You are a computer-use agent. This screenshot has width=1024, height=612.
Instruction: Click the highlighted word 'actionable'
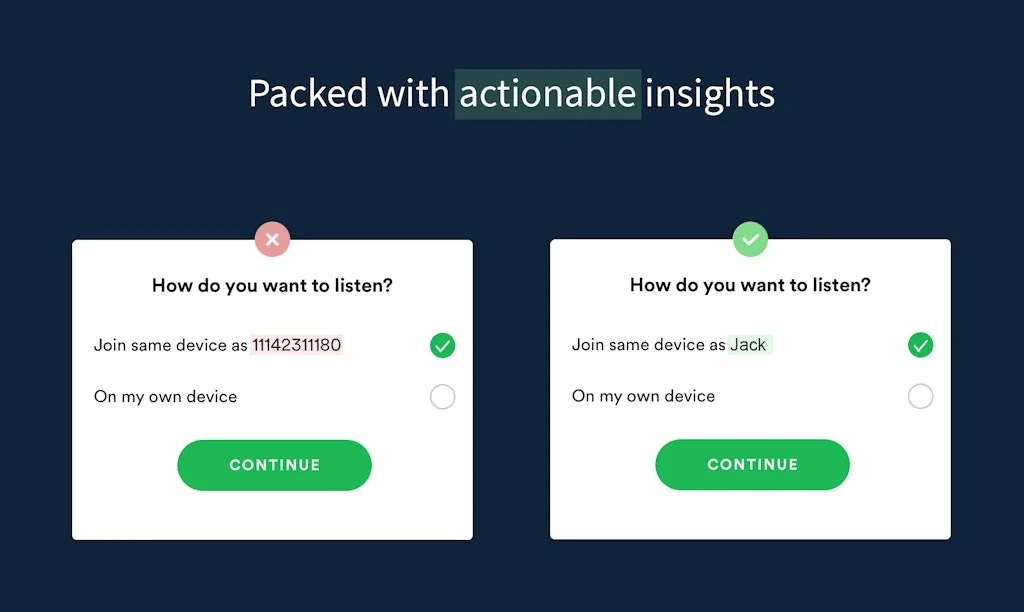pyautogui.click(x=547, y=94)
